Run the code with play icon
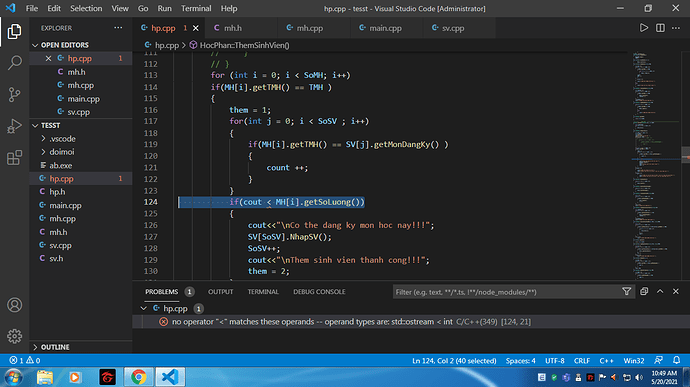This screenshot has height=387, width=690. [644, 28]
